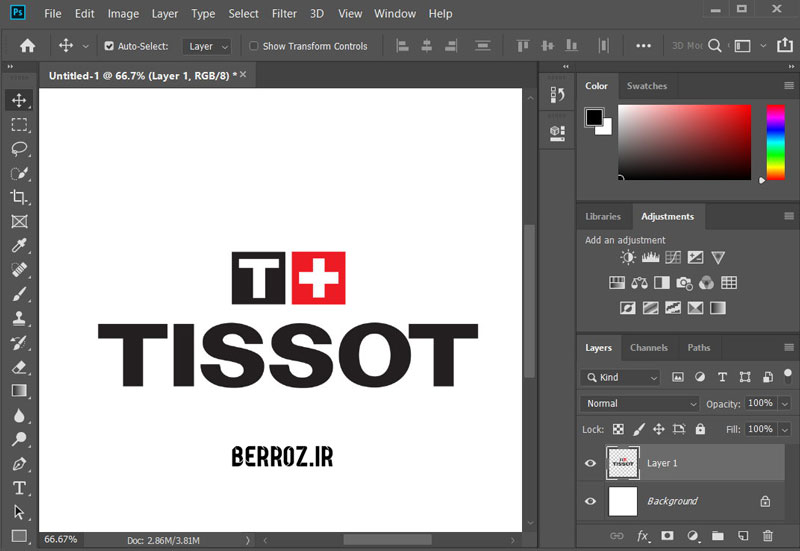Image resolution: width=800 pixels, height=551 pixels.
Task: Add a Brightness/Contrast adjustment
Action: [628, 258]
